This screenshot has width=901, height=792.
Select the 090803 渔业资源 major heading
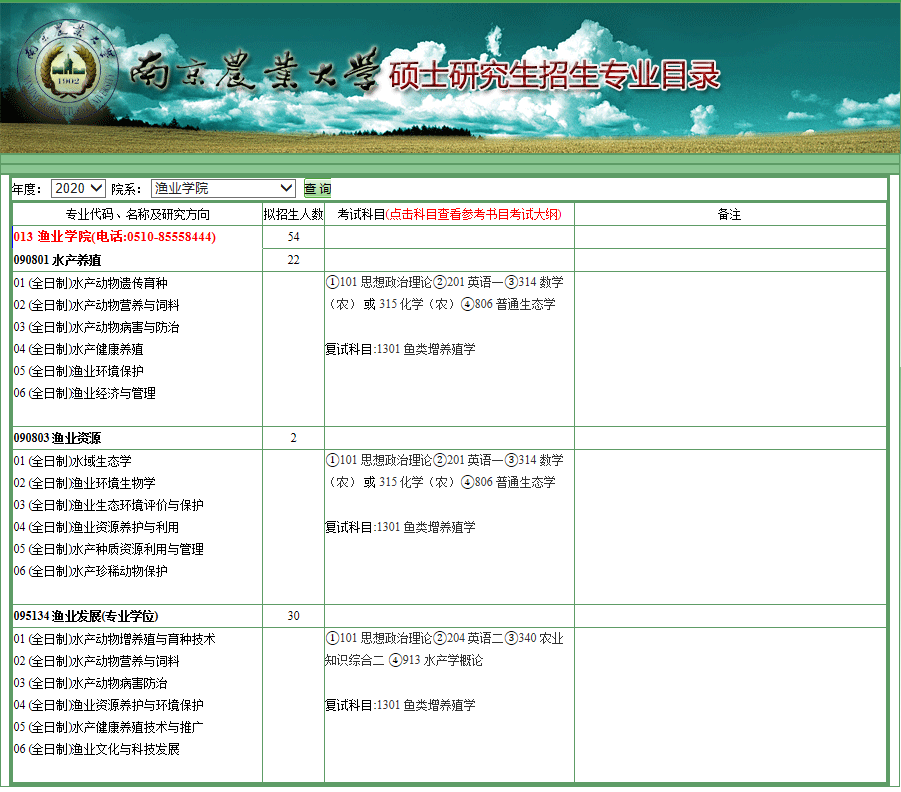point(58,438)
